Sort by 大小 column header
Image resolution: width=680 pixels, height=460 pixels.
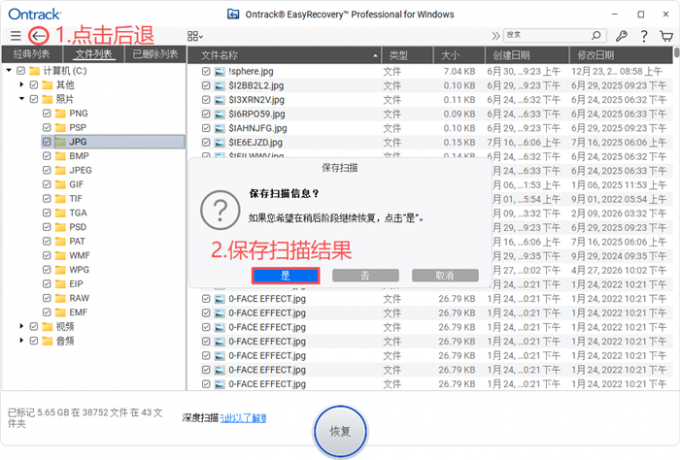459,55
